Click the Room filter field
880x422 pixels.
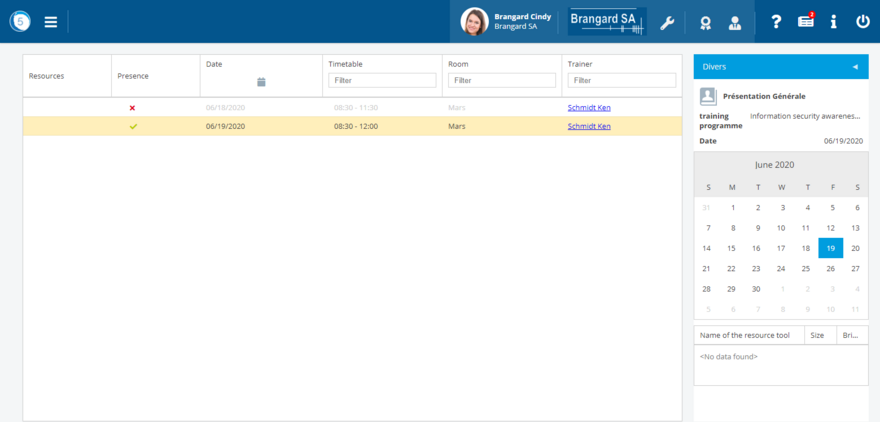click(x=502, y=80)
